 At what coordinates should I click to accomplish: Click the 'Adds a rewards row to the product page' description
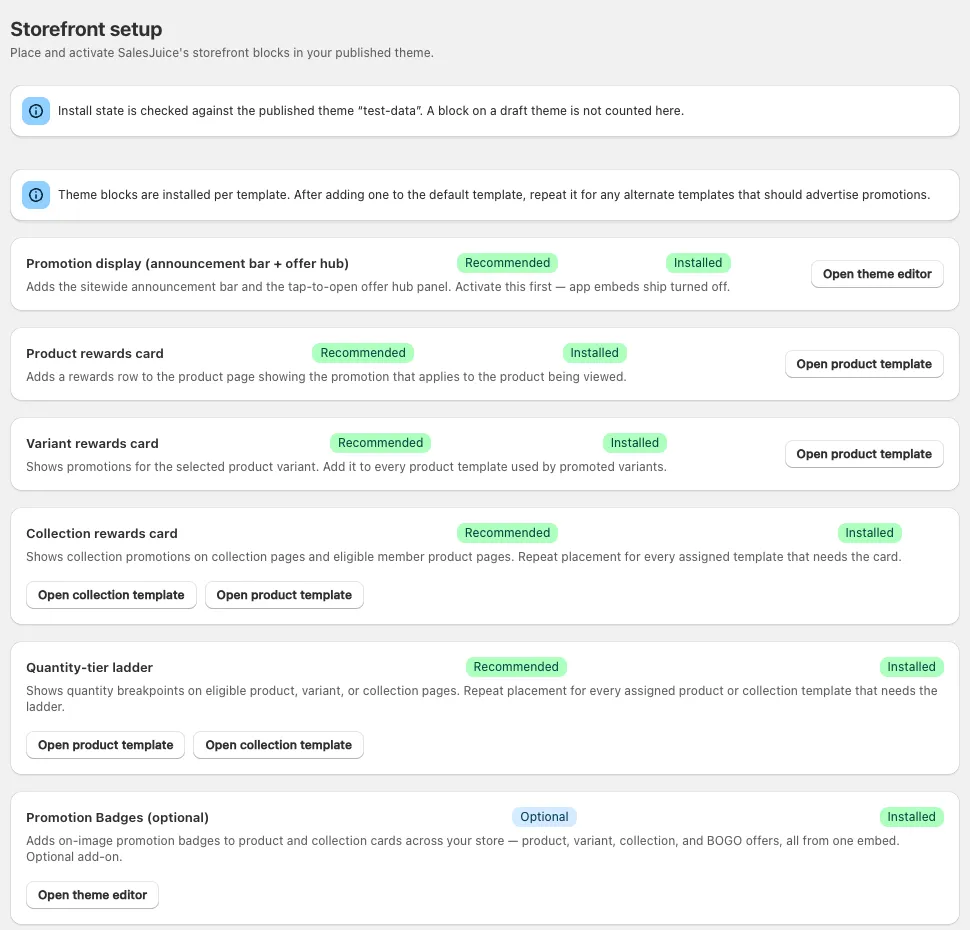pos(326,377)
